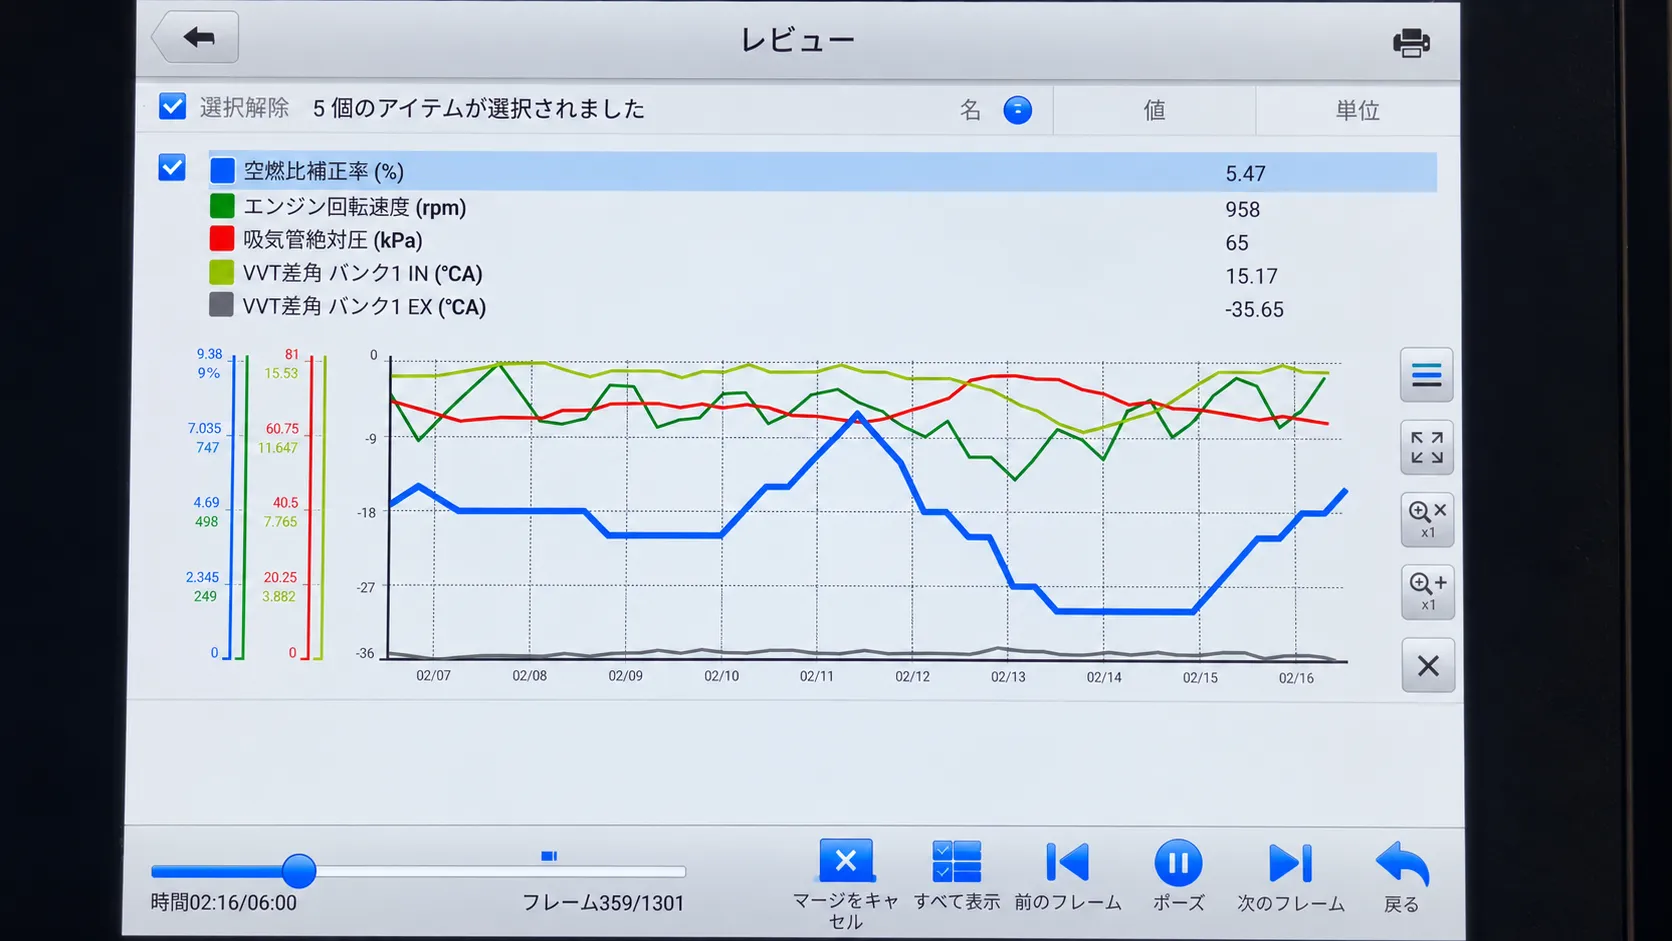Click the lime swatch for VVT IN
The width and height of the screenshot is (1672, 941).
[x=222, y=272]
